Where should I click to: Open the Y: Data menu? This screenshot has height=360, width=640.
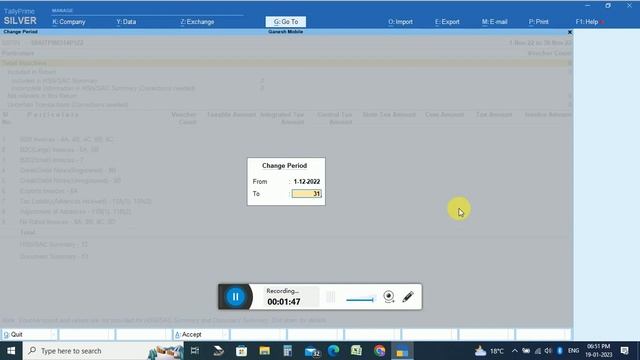click(126, 22)
